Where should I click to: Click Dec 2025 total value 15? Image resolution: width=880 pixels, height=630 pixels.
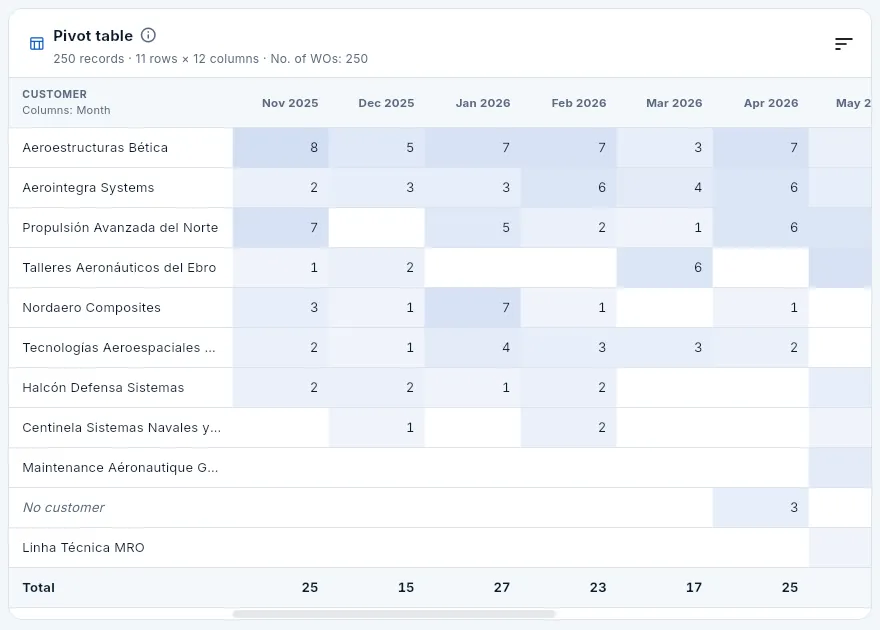point(406,587)
